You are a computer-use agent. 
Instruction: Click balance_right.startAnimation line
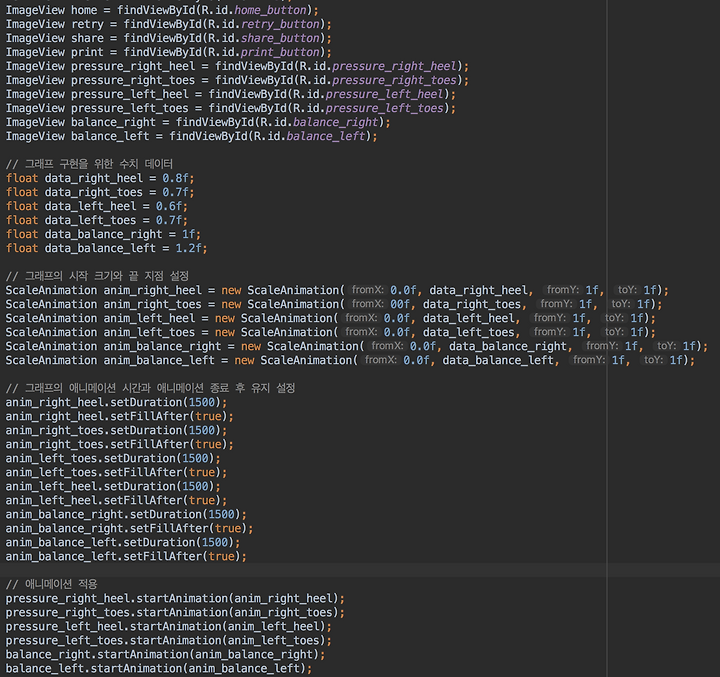pyautogui.click(x=165, y=654)
